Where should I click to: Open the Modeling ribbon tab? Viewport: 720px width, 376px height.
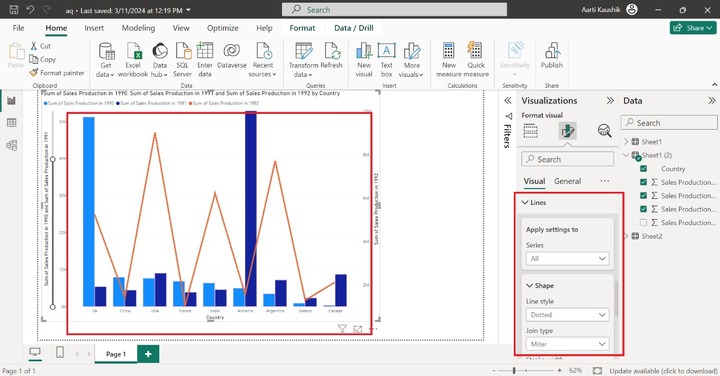click(138, 28)
